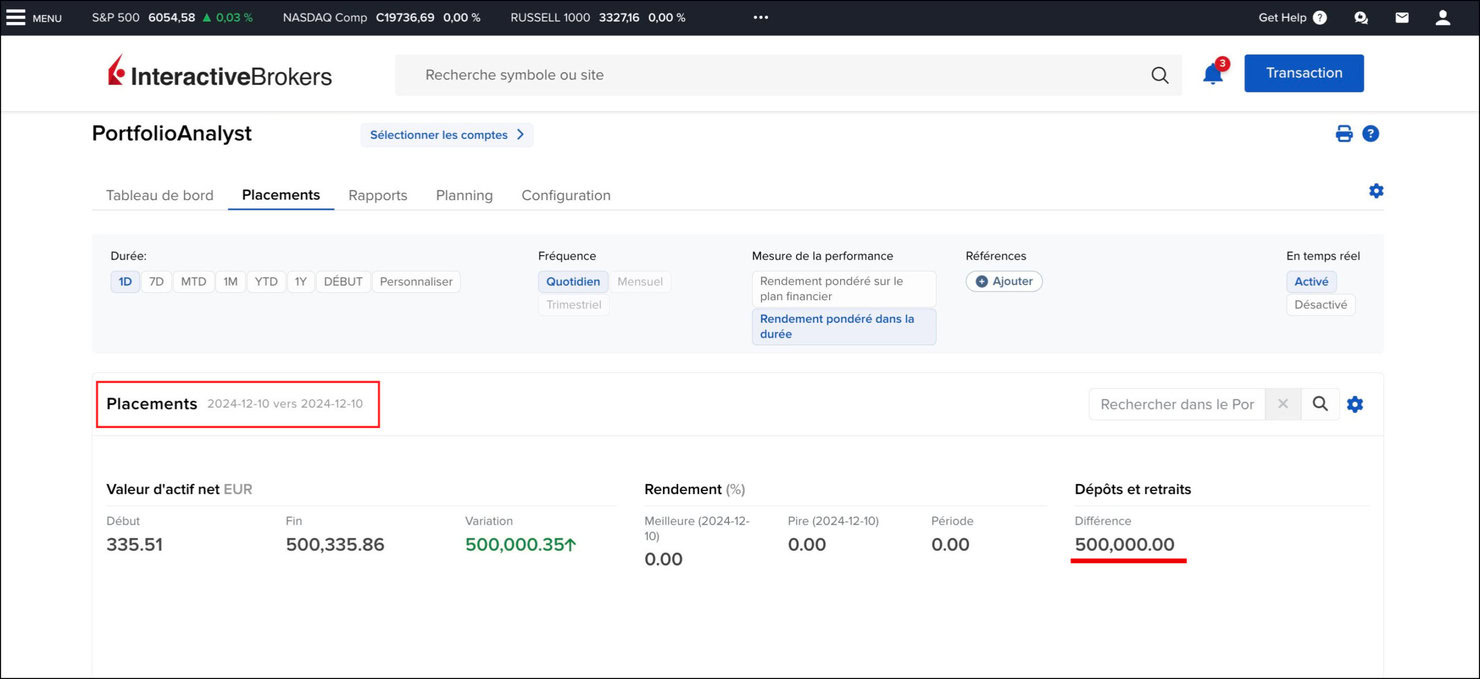Switch to the Tableau de bord tab
The image size is (1480, 679).
[160, 195]
